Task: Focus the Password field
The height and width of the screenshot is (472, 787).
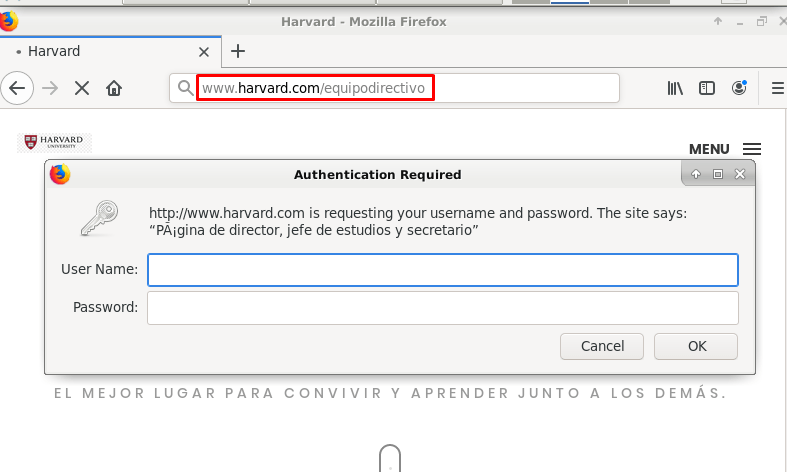Action: point(442,308)
